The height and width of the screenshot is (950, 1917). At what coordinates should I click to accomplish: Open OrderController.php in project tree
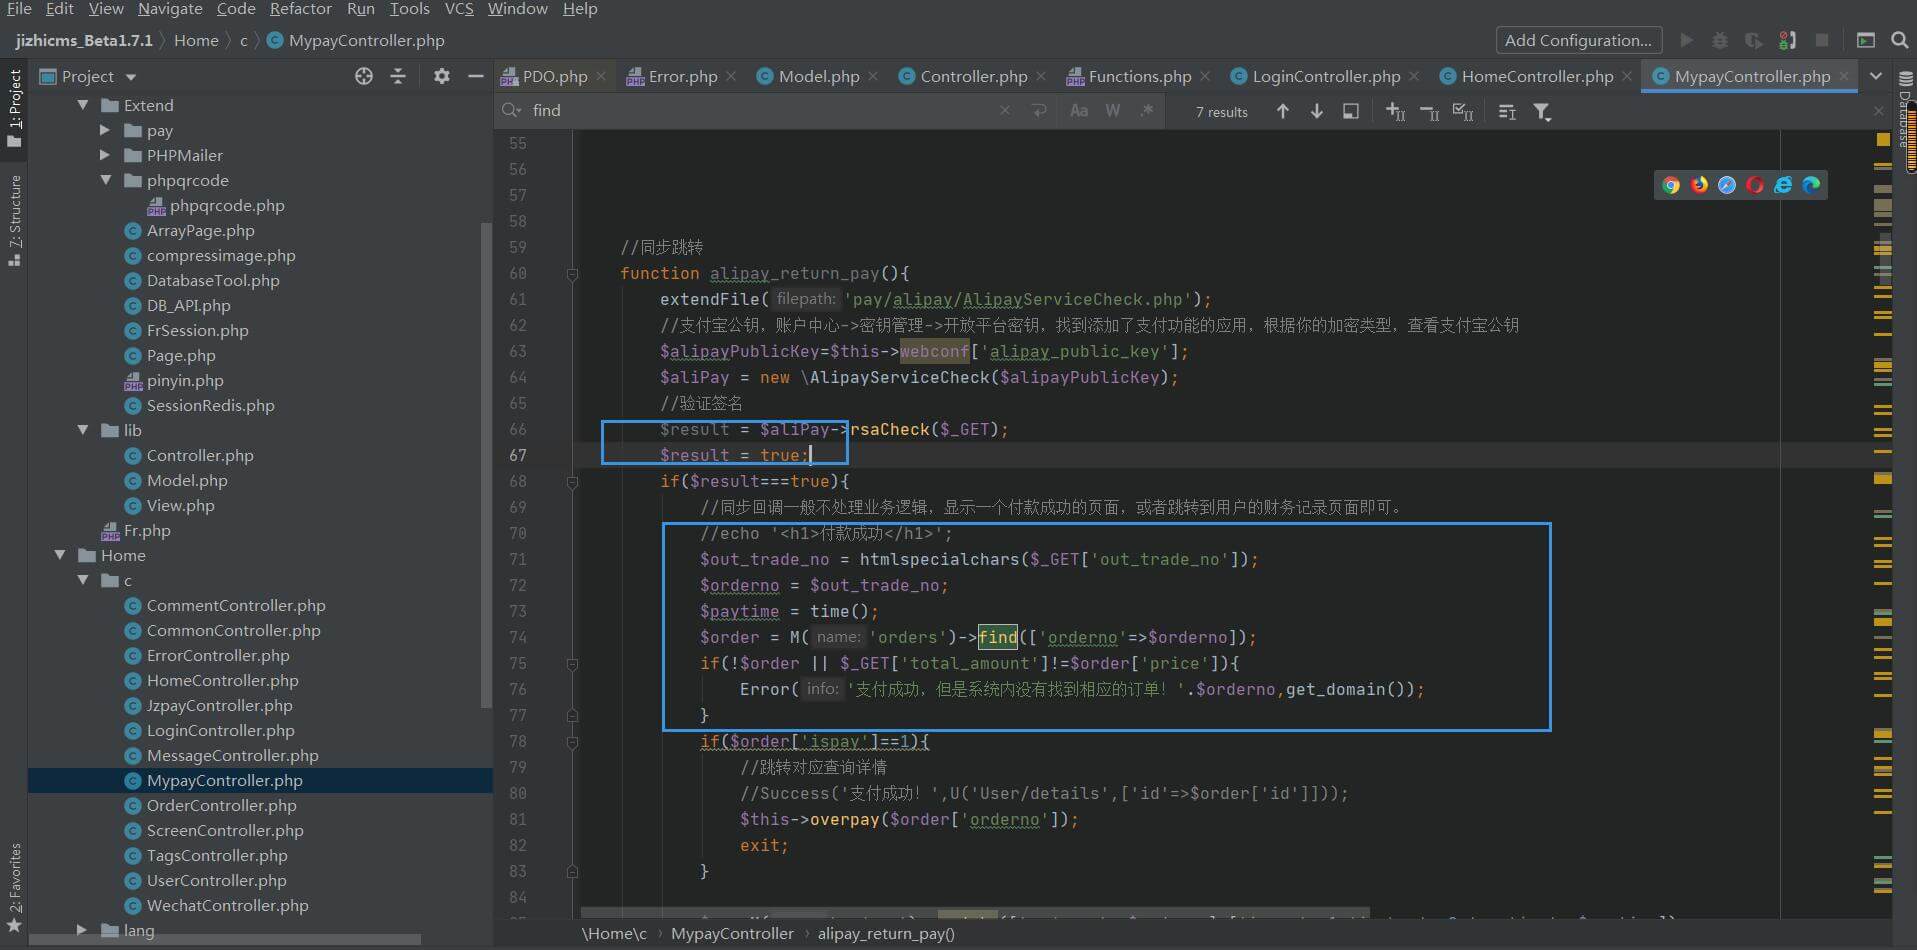(x=221, y=805)
